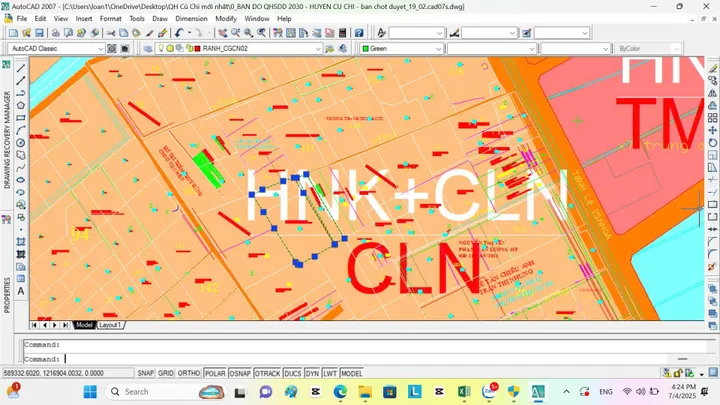The image size is (720, 405).
Task: Toggle ORTHO mode in status bar
Action: point(188,373)
